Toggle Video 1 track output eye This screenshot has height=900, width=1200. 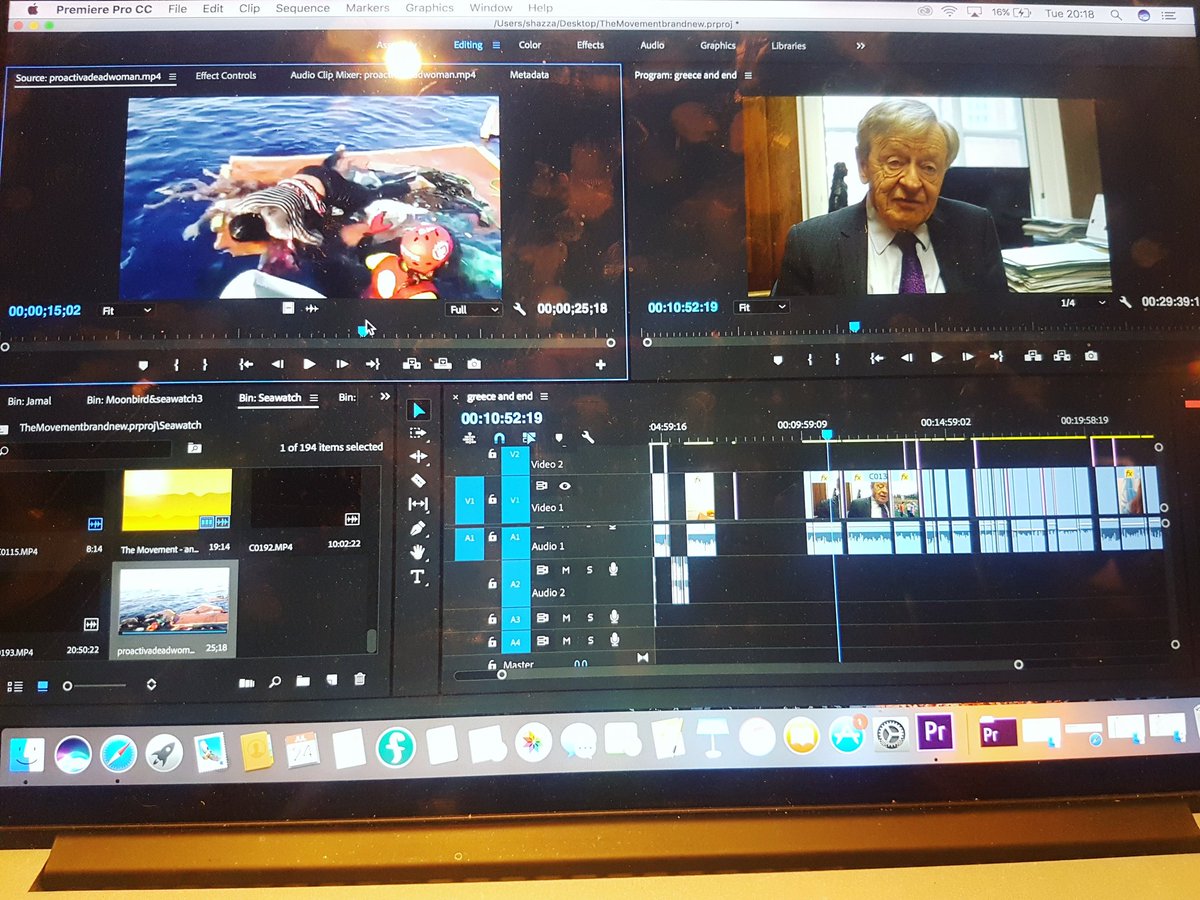(565, 486)
